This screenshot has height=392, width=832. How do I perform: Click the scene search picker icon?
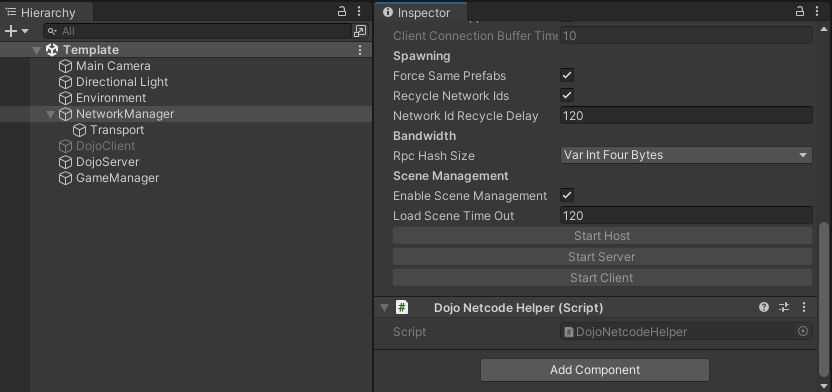[x=360, y=31]
